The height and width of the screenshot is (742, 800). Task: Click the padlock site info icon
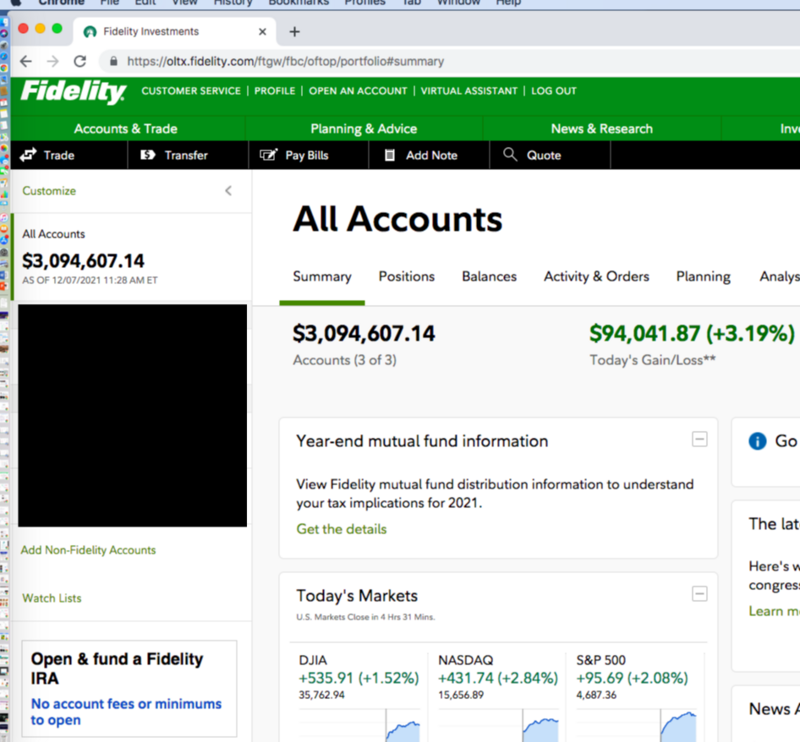pyautogui.click(x=113, y=61)
